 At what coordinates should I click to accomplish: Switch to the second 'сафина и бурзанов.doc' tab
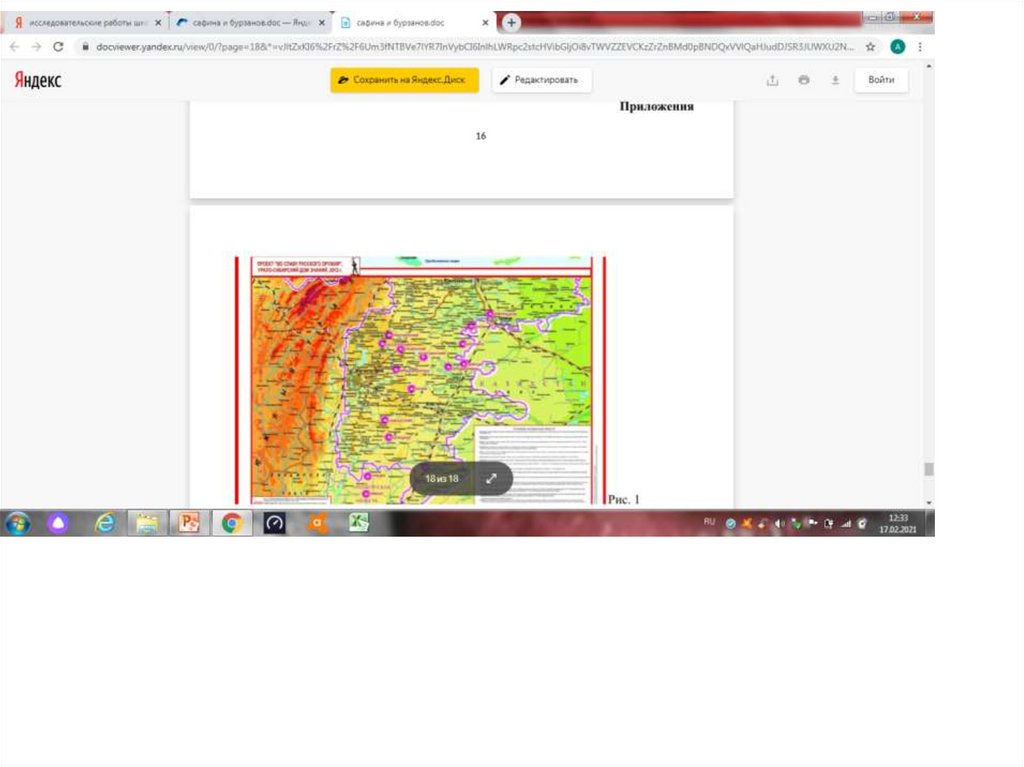coord(412,22)
